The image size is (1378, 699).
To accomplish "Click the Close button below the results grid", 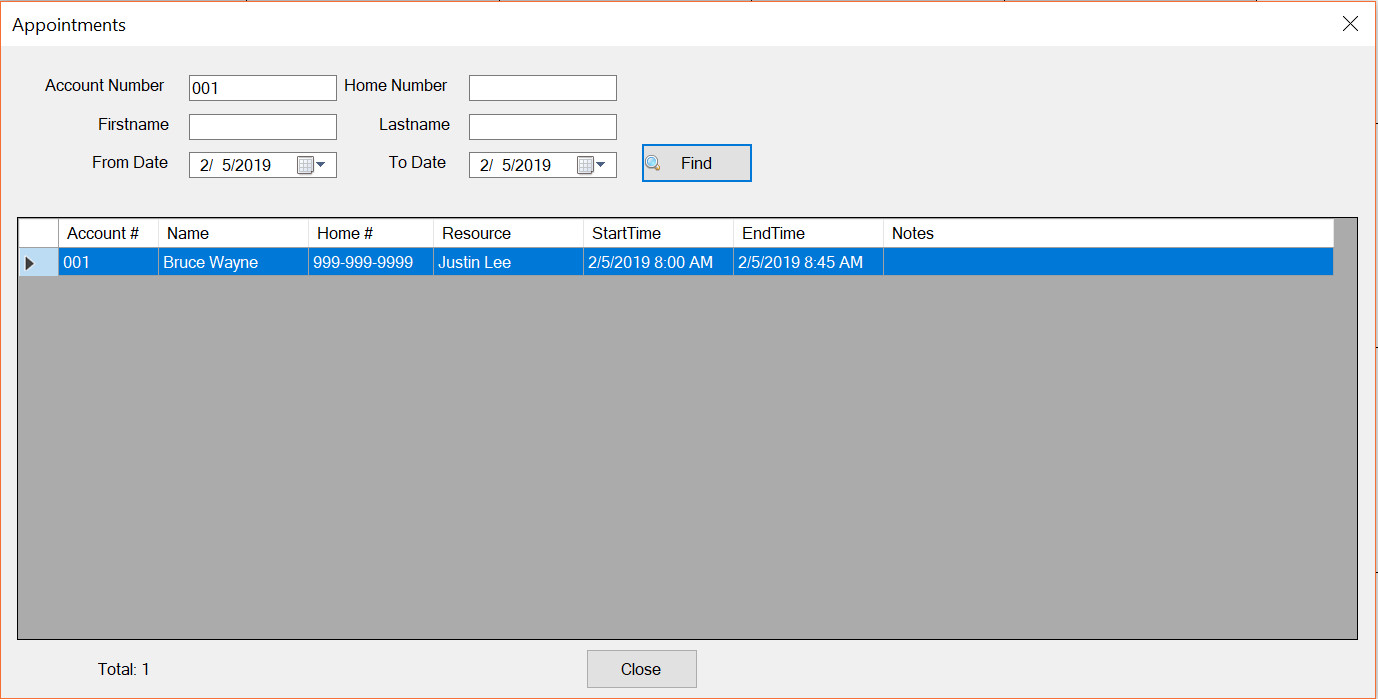I will click(x=641, y=669).
